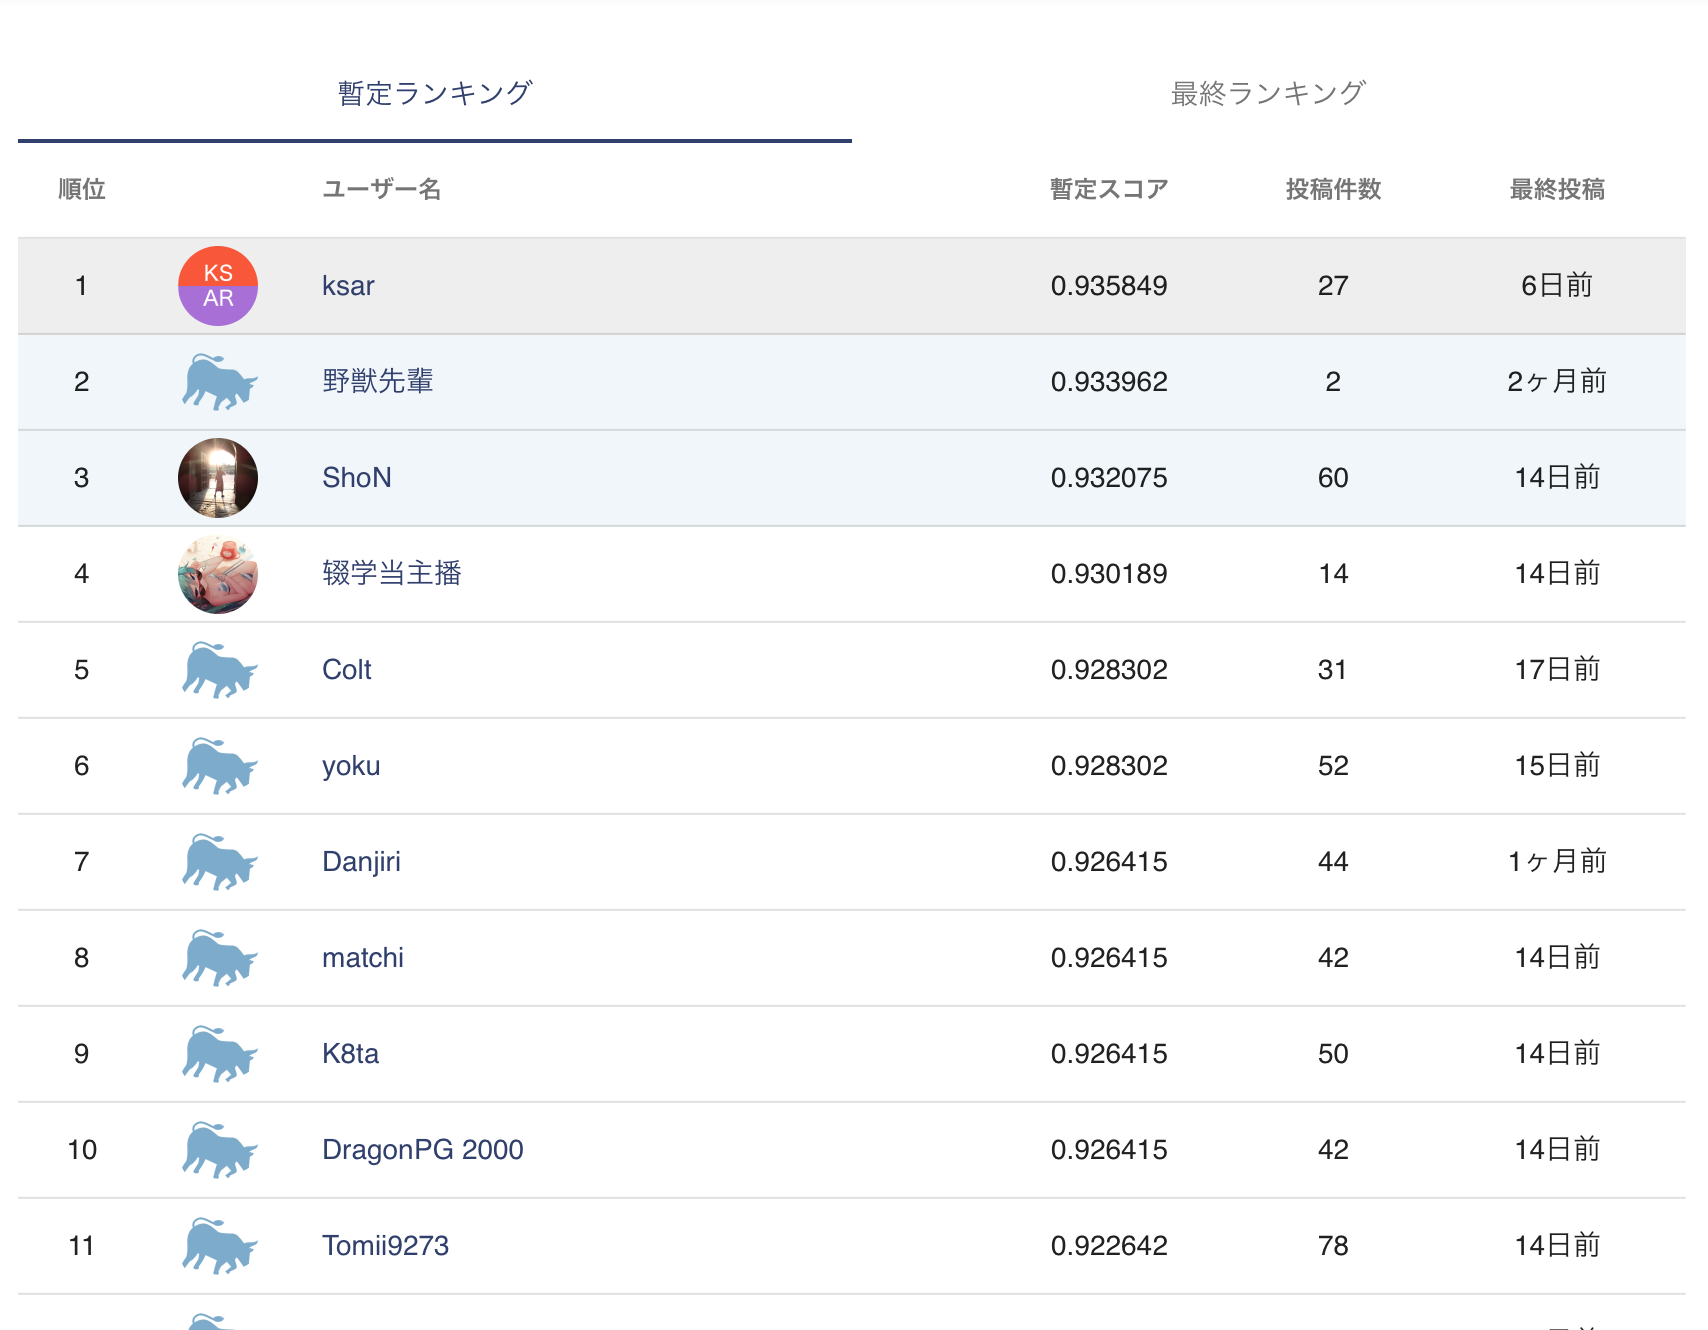1708x1330 pixels.
Task: Click Colt's score 0.928302
Action: 1109,670
